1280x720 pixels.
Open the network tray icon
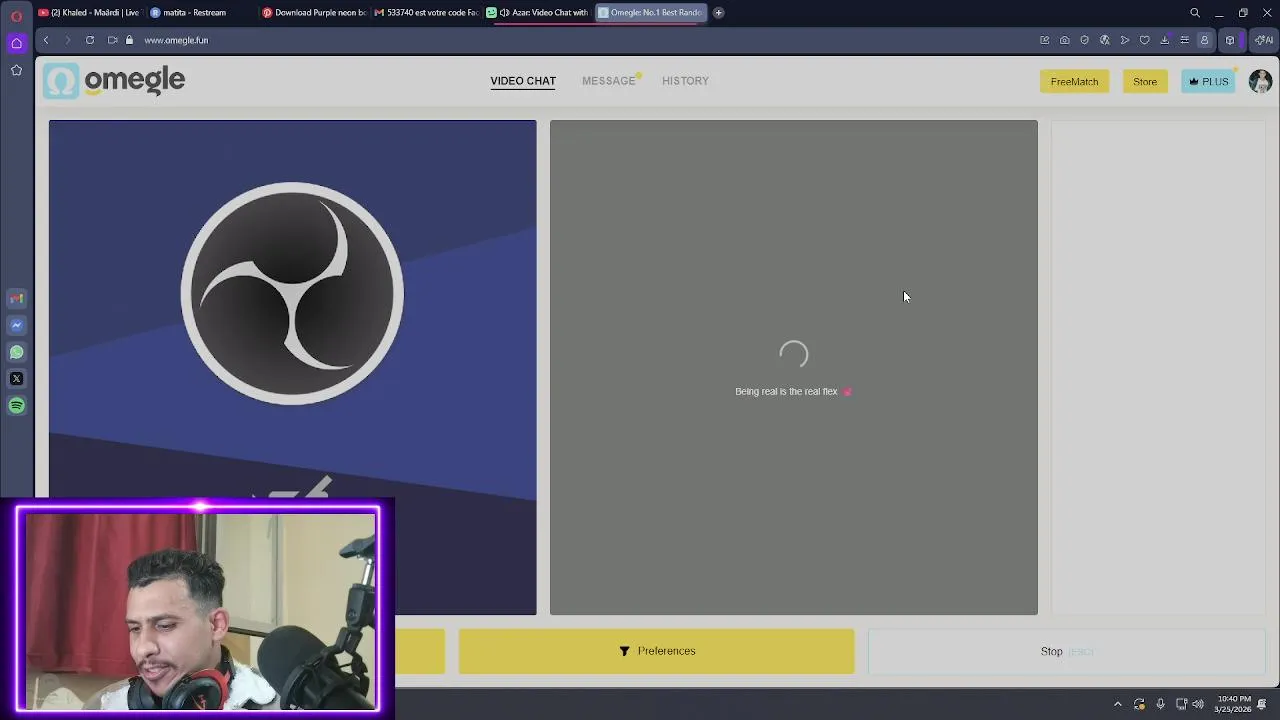click(1181, 704)
